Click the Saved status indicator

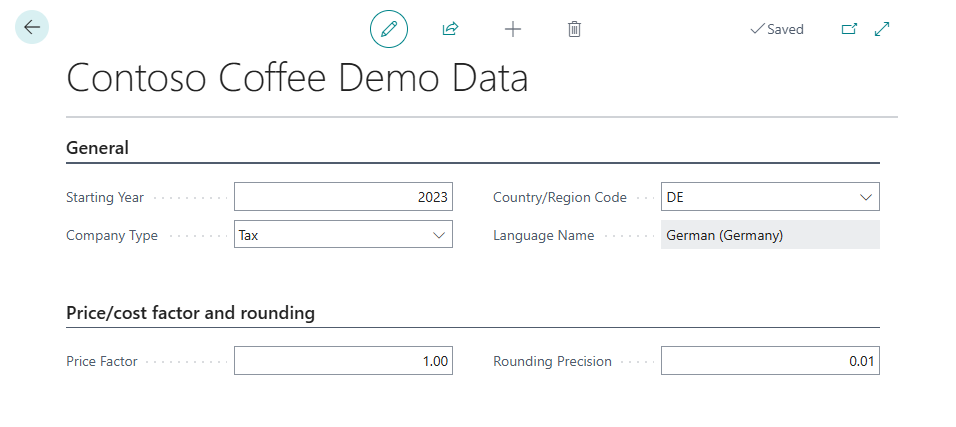(x=777, y=29)
